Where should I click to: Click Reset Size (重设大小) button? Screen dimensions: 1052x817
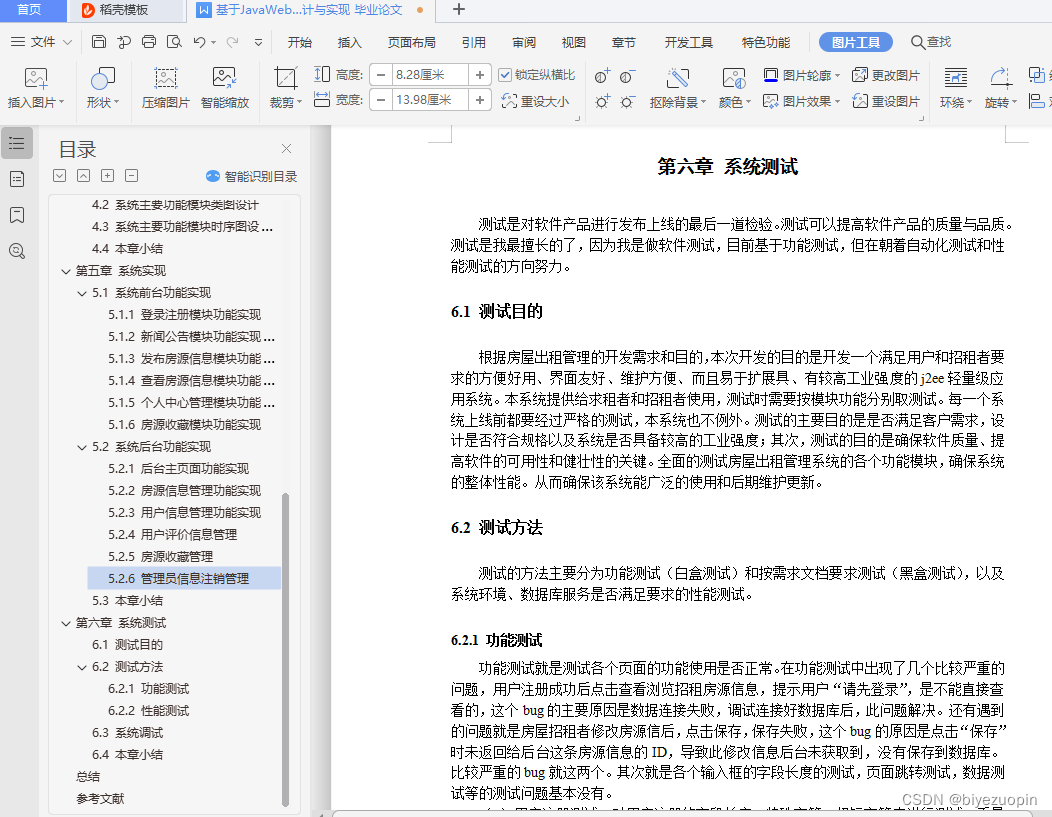click(535, 101)
